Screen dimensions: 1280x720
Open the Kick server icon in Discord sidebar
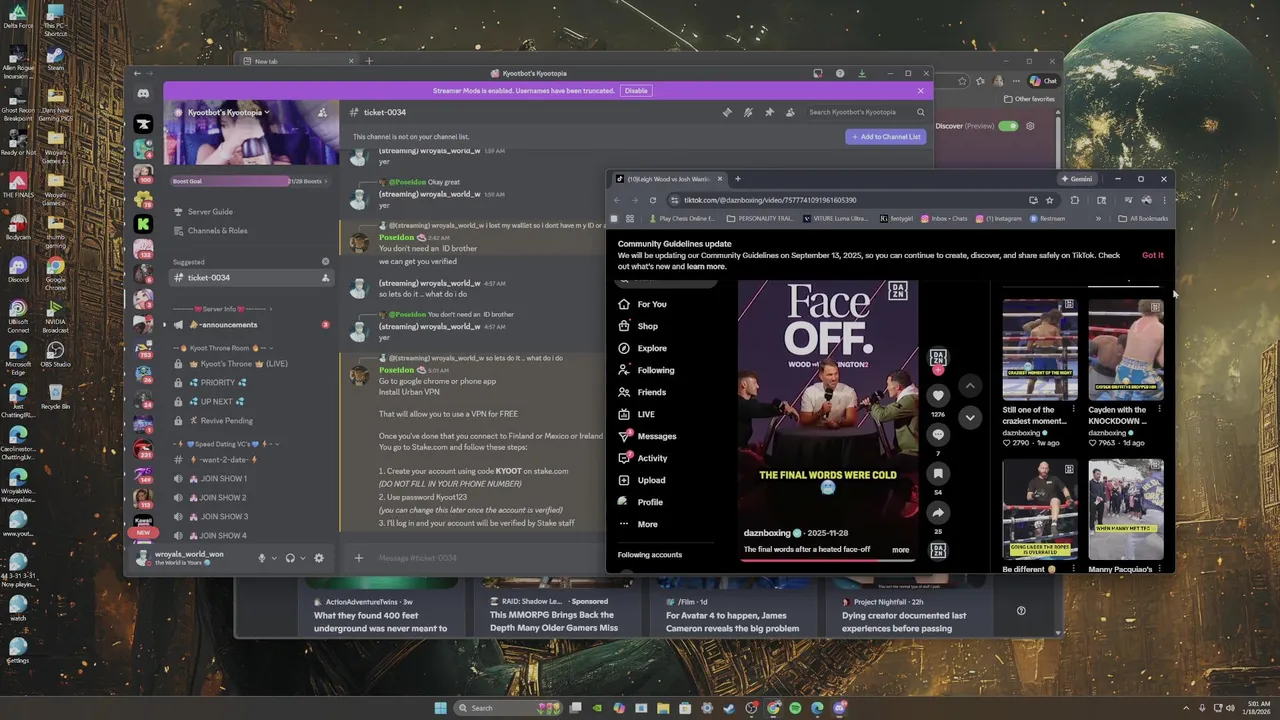click(x=143, y=224)
